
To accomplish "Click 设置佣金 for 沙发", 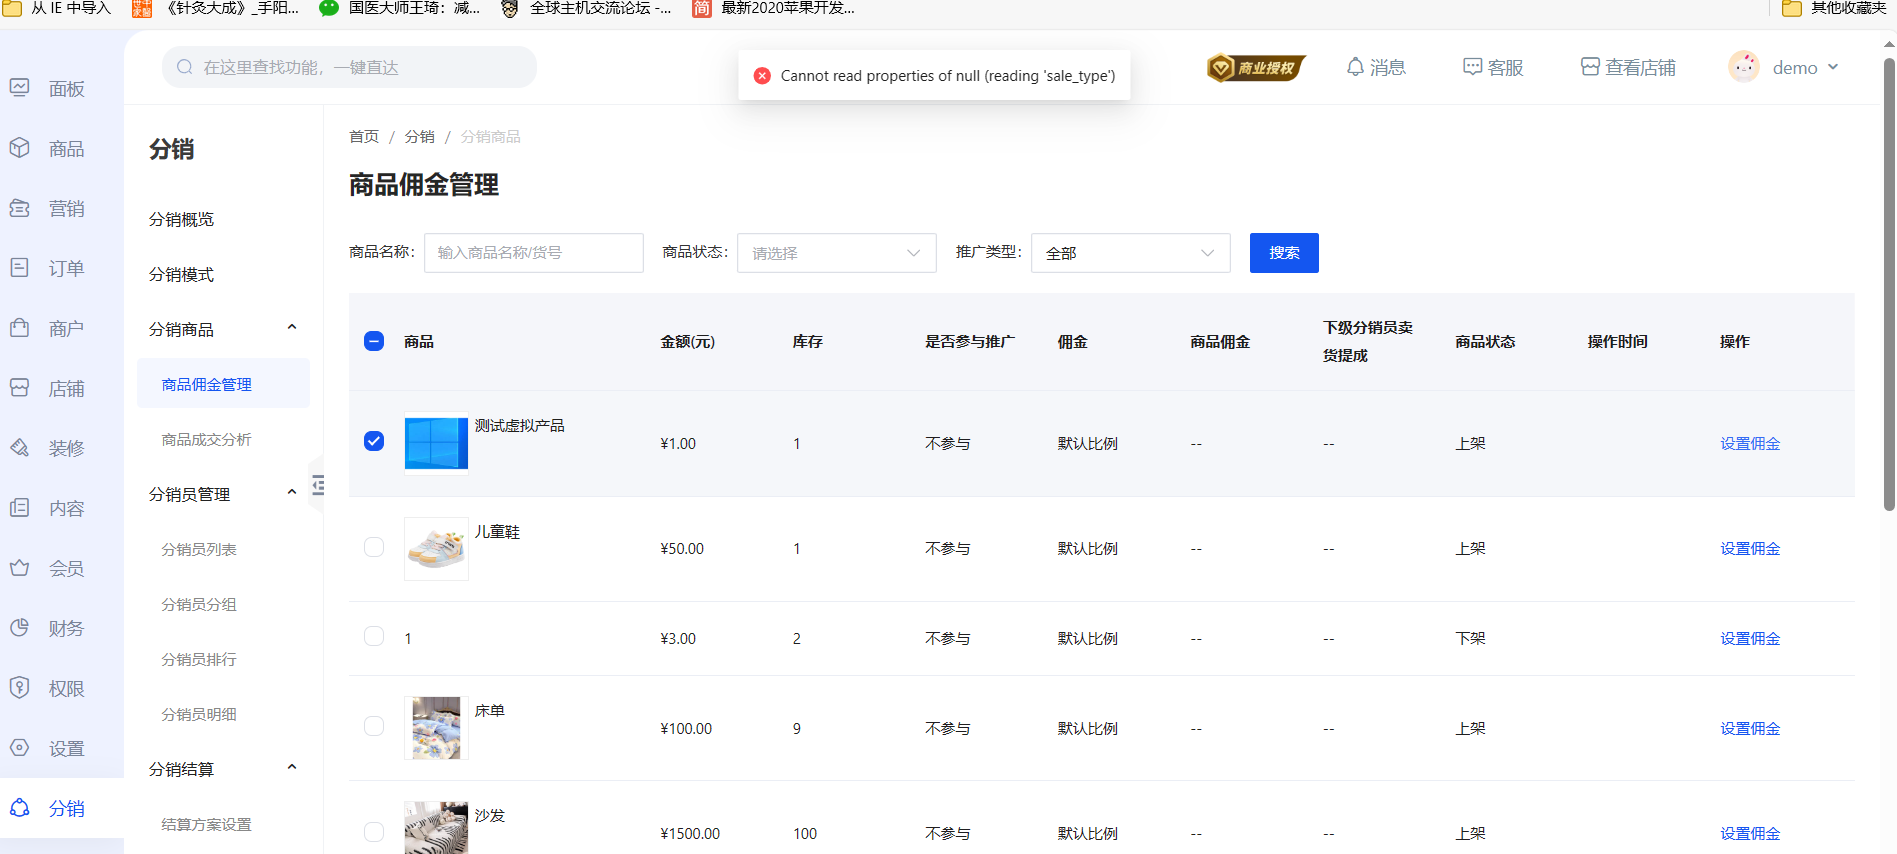I will pos(1750,833).
